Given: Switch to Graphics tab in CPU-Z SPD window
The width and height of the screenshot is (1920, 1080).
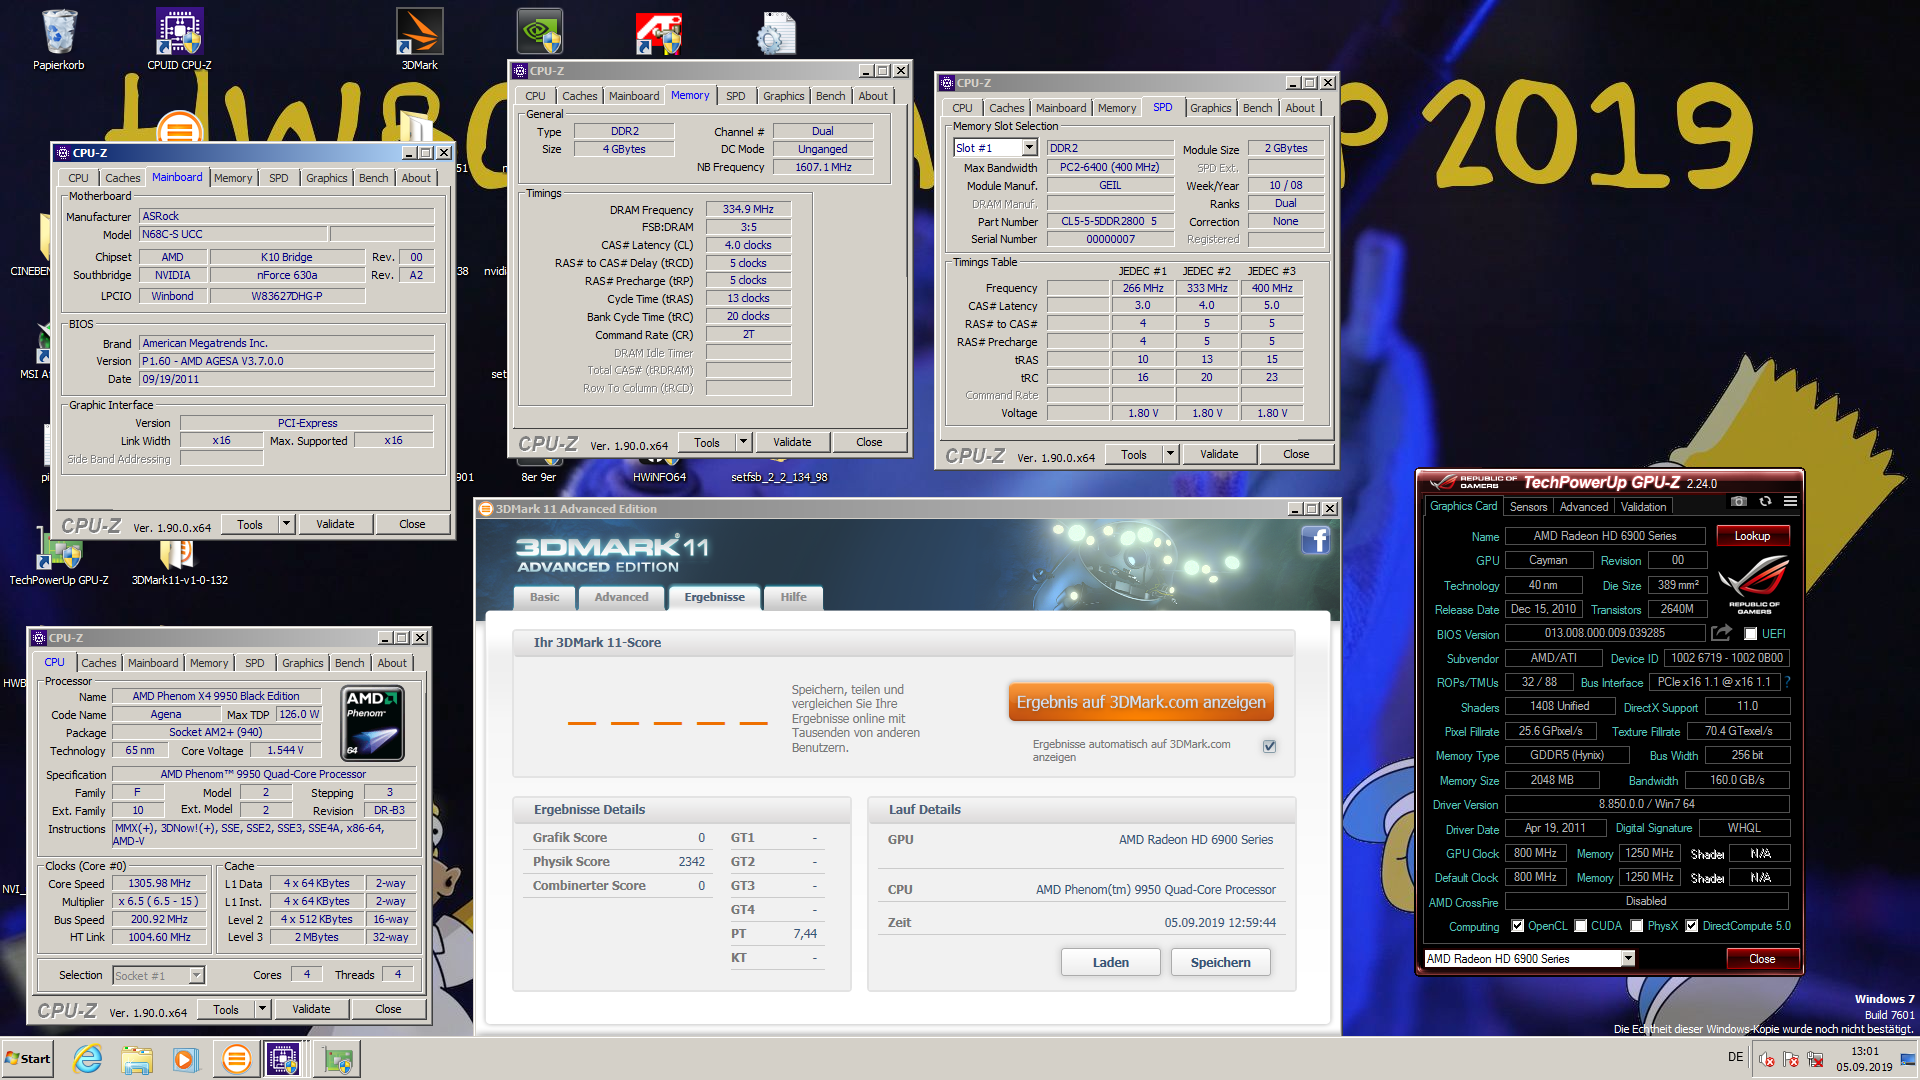Looking at the screenshot, I should (x=1210, y=108).
